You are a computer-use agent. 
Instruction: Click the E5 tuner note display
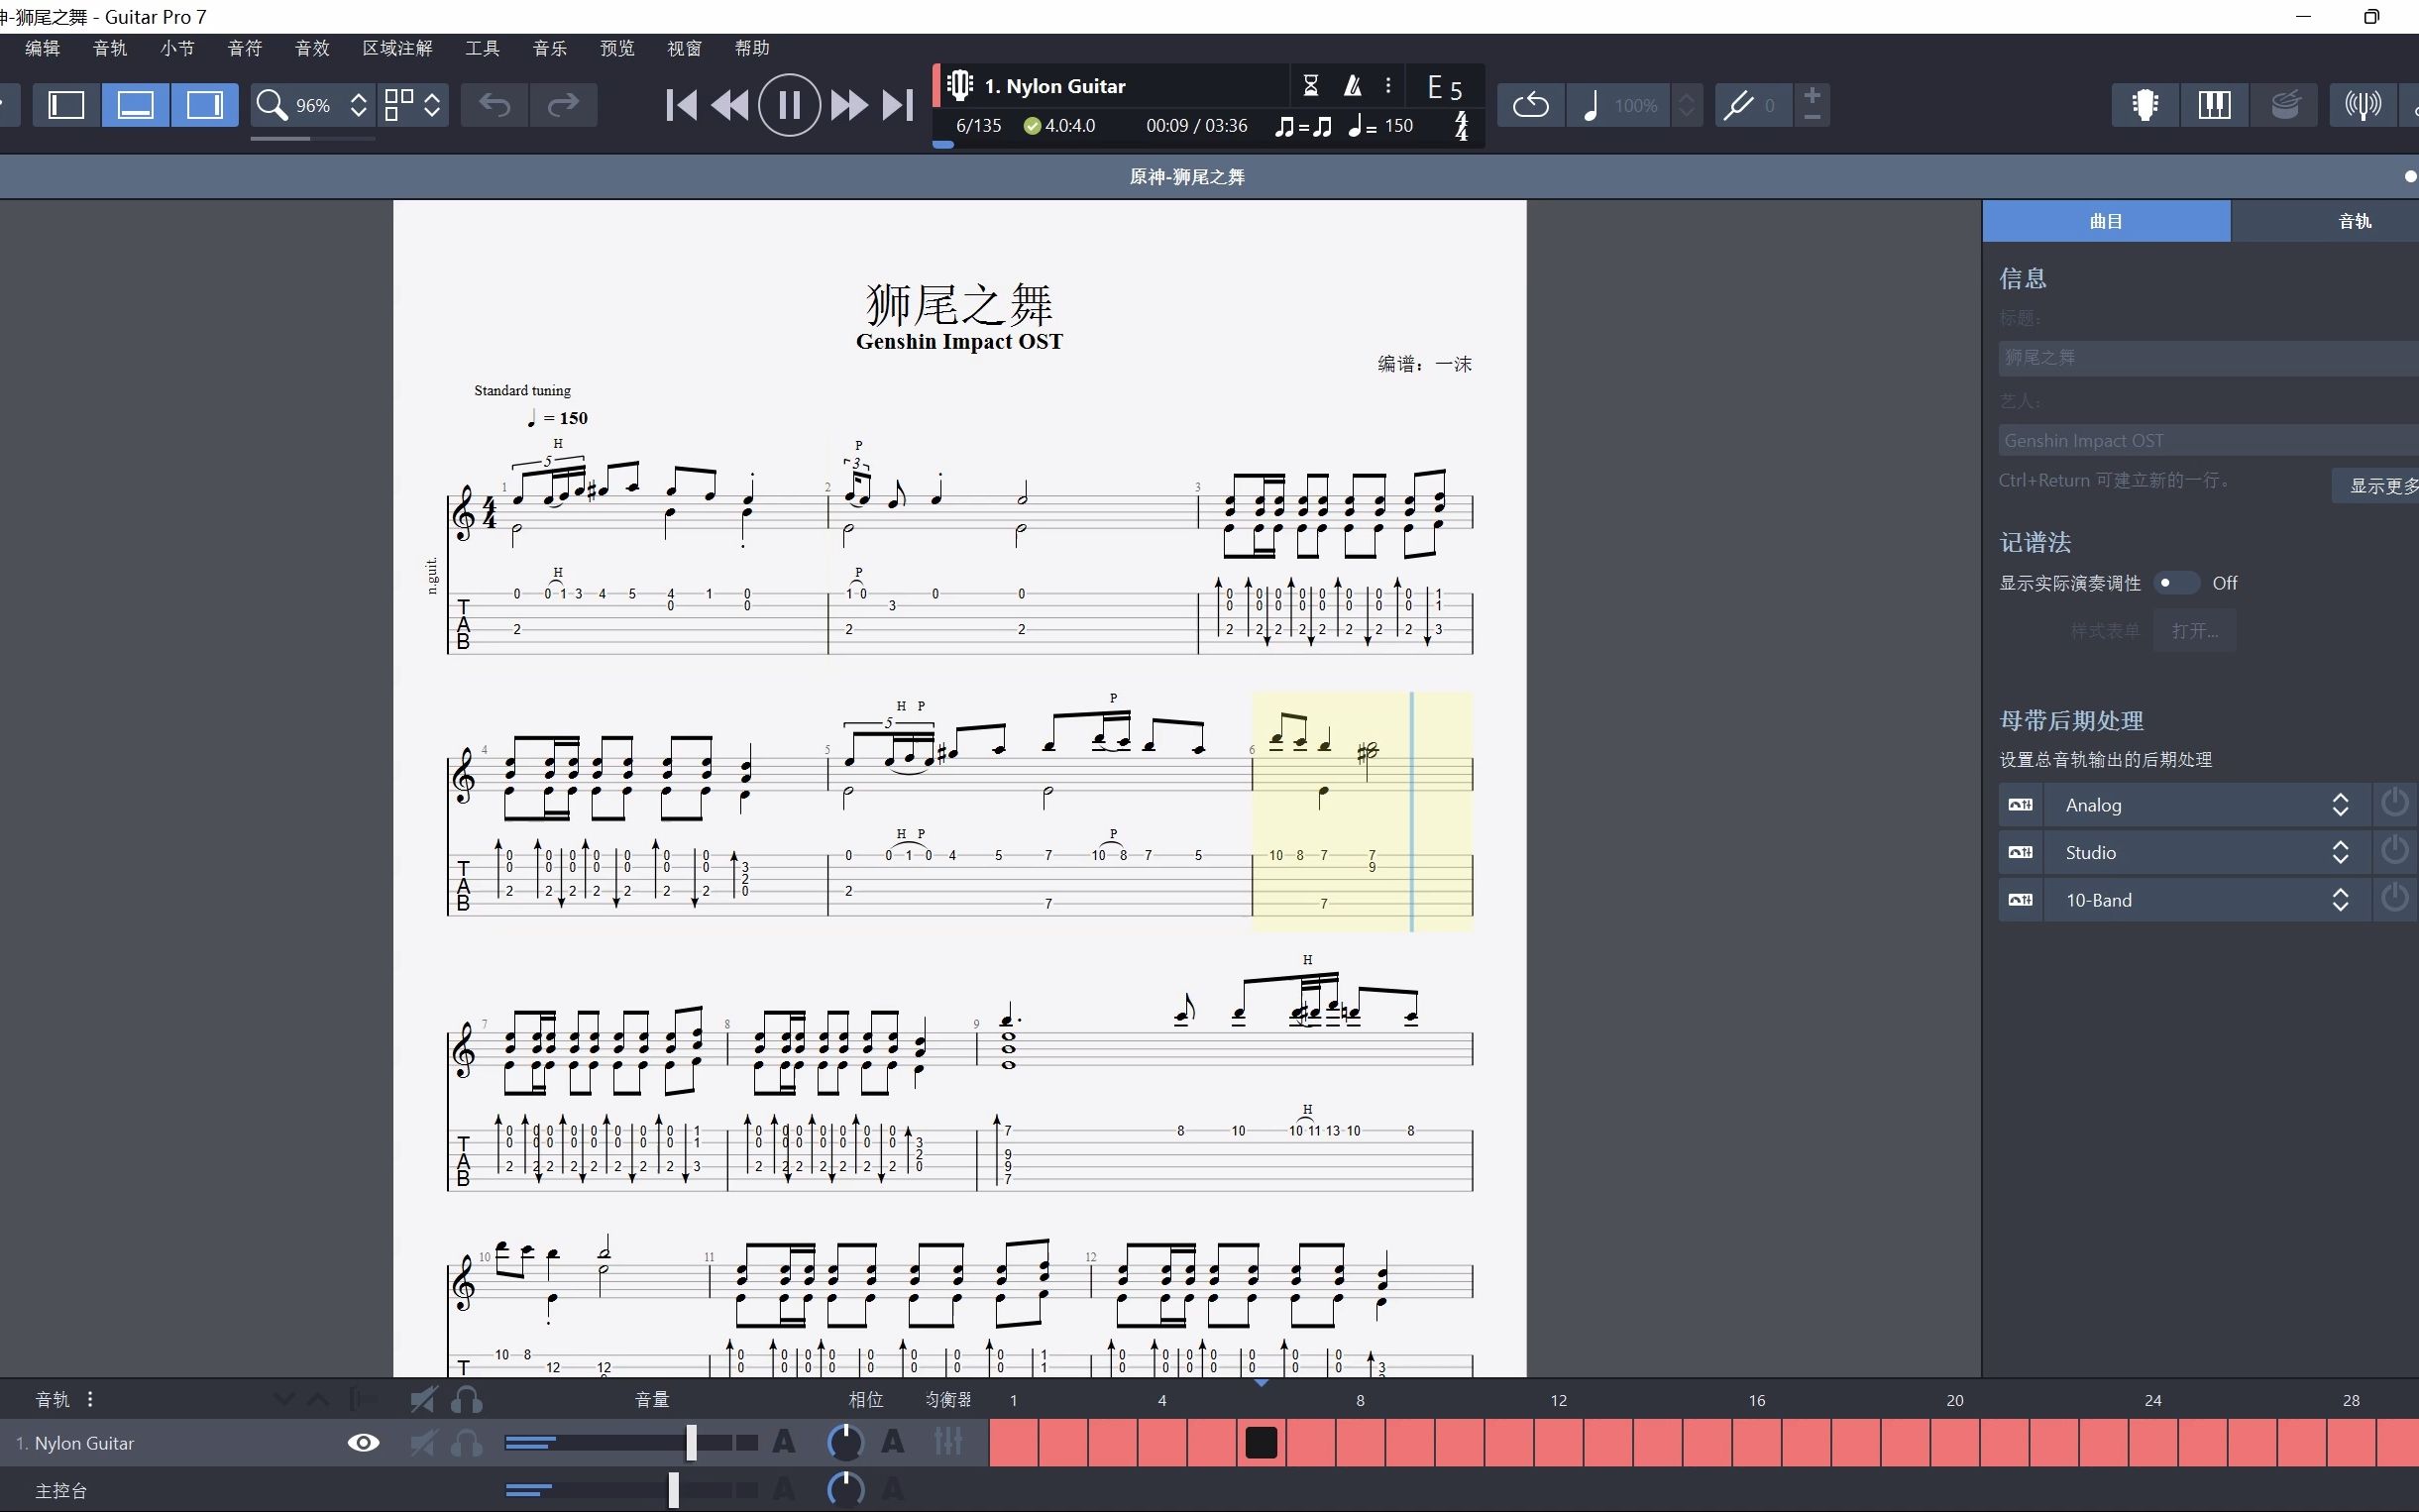click(x=1444, y=88)
